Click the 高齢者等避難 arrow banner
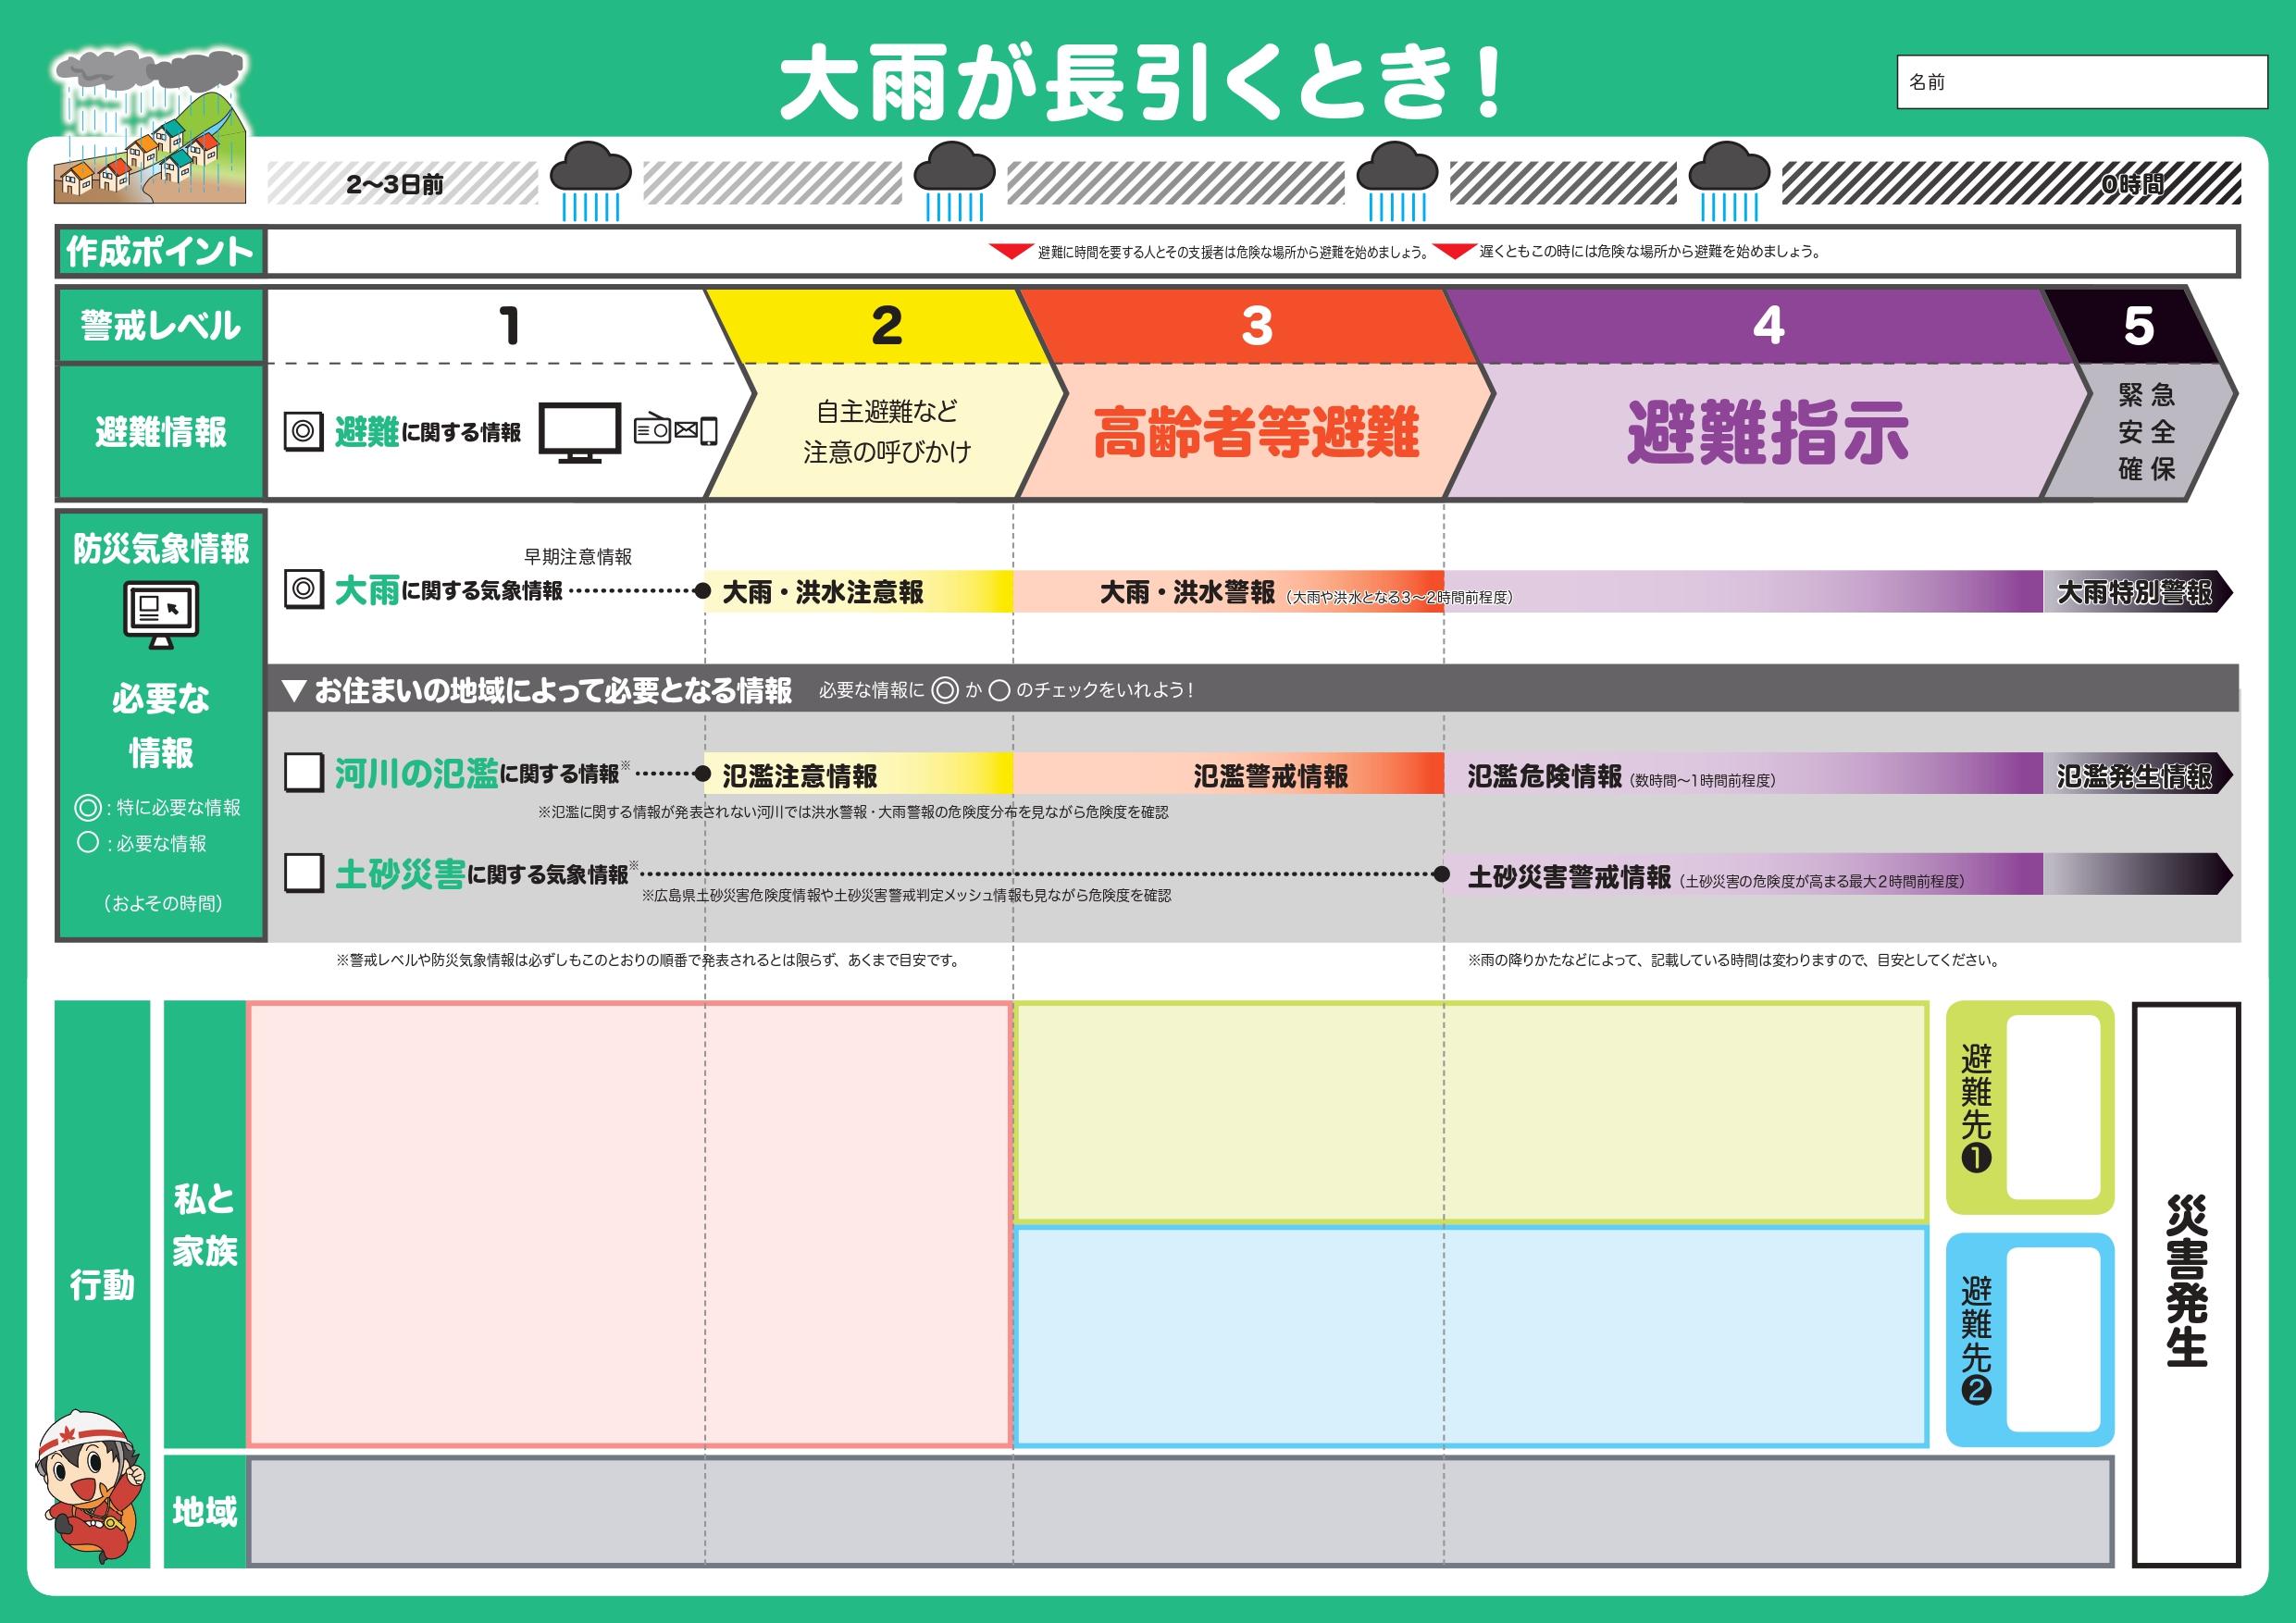The width and height of the screenshot is (2296, 1623). [x=1255, y=431]
